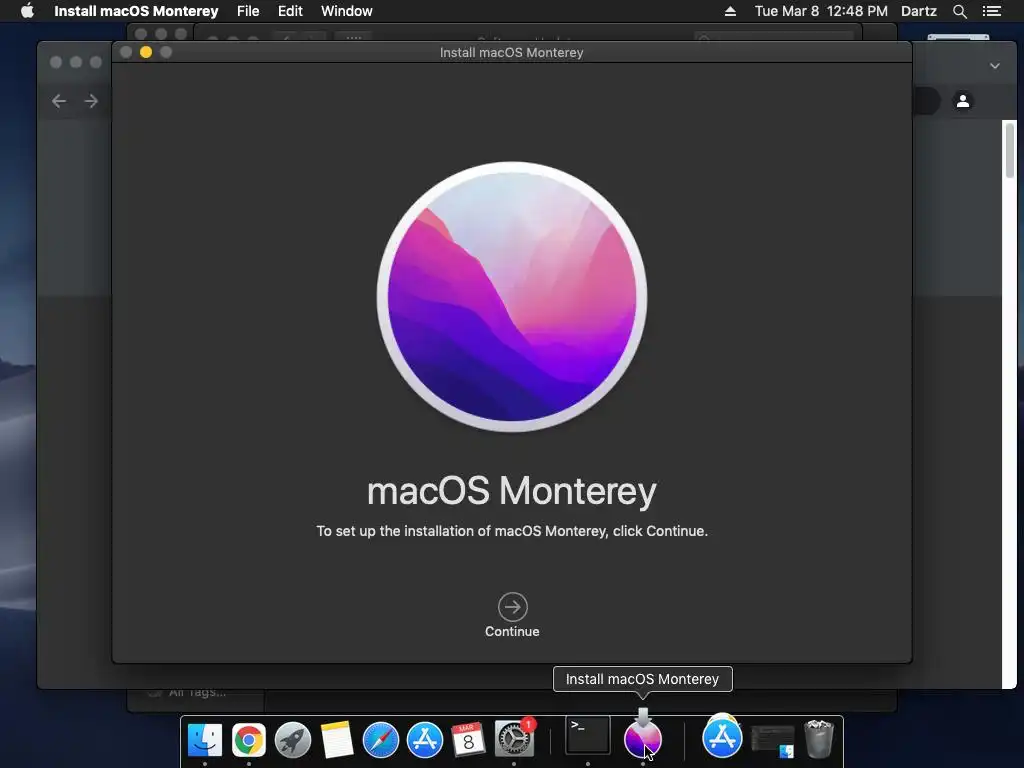Image resolution: width=1024 pixels, height=768 pixels.
Task: Launch Google Chrome from the Dock
Action: pyautogui.click(x=249, y=739)
